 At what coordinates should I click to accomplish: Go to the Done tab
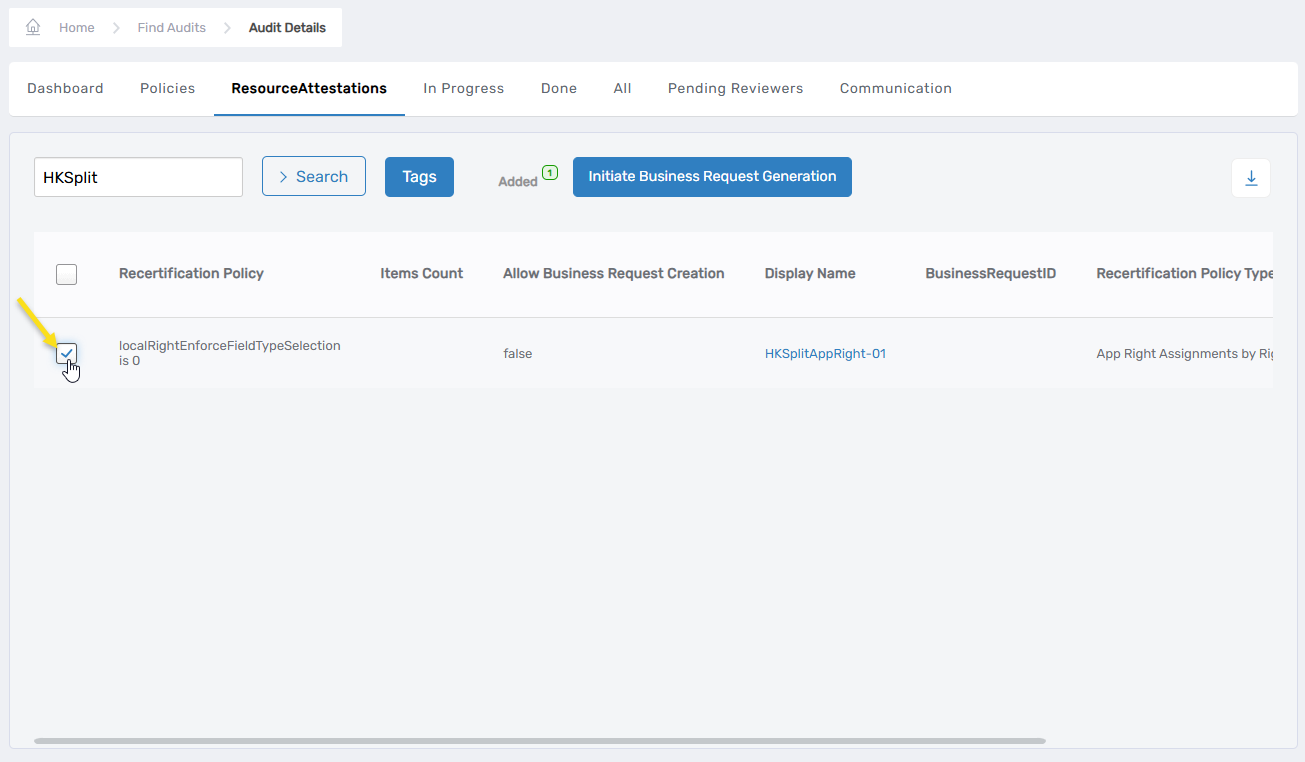[558, 89]
